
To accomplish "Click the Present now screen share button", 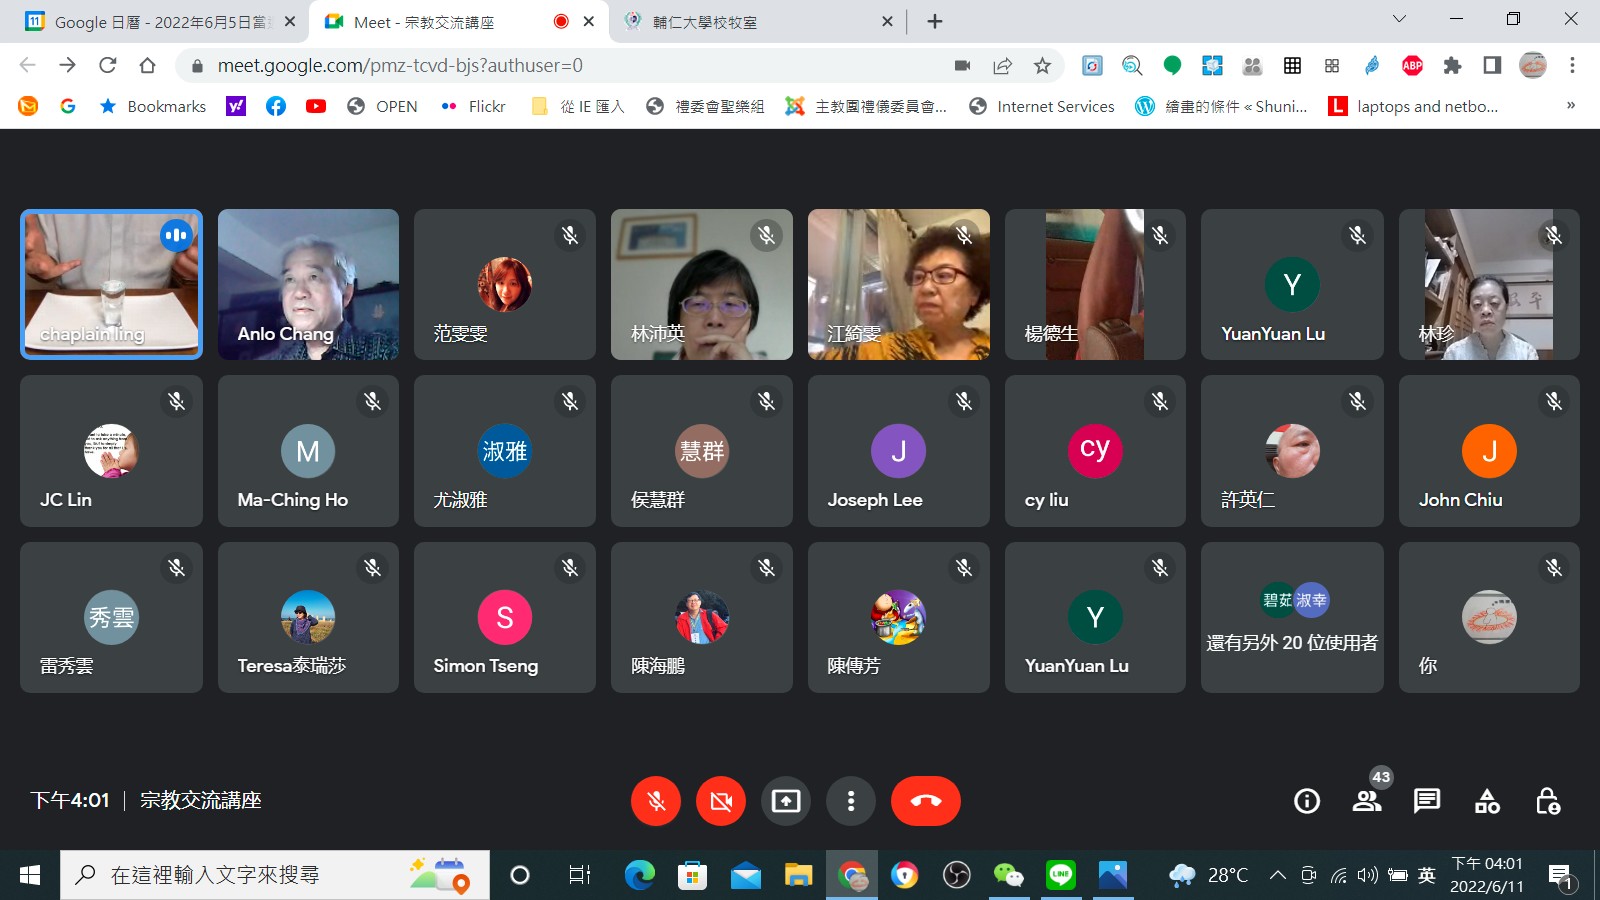I will tap(786, 801).
